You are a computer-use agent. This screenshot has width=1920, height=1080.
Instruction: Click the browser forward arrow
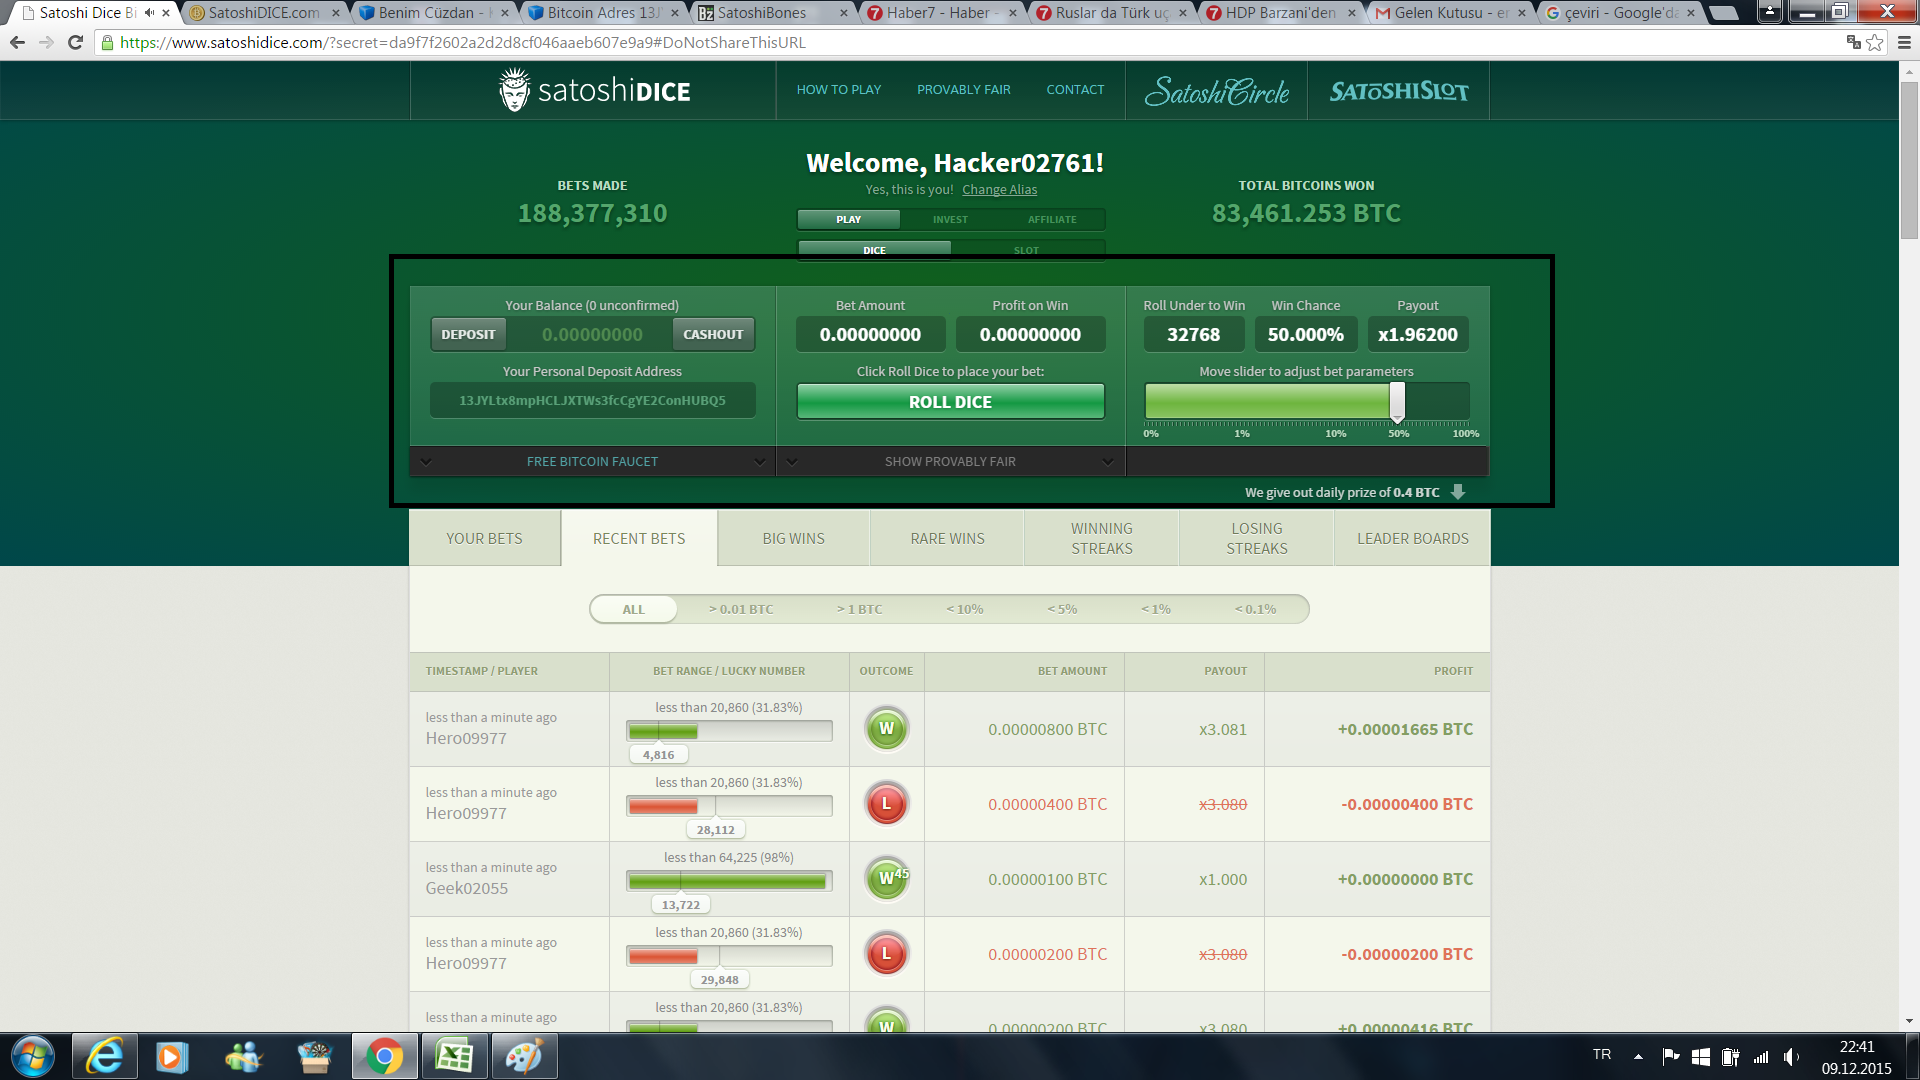(46, 42)
